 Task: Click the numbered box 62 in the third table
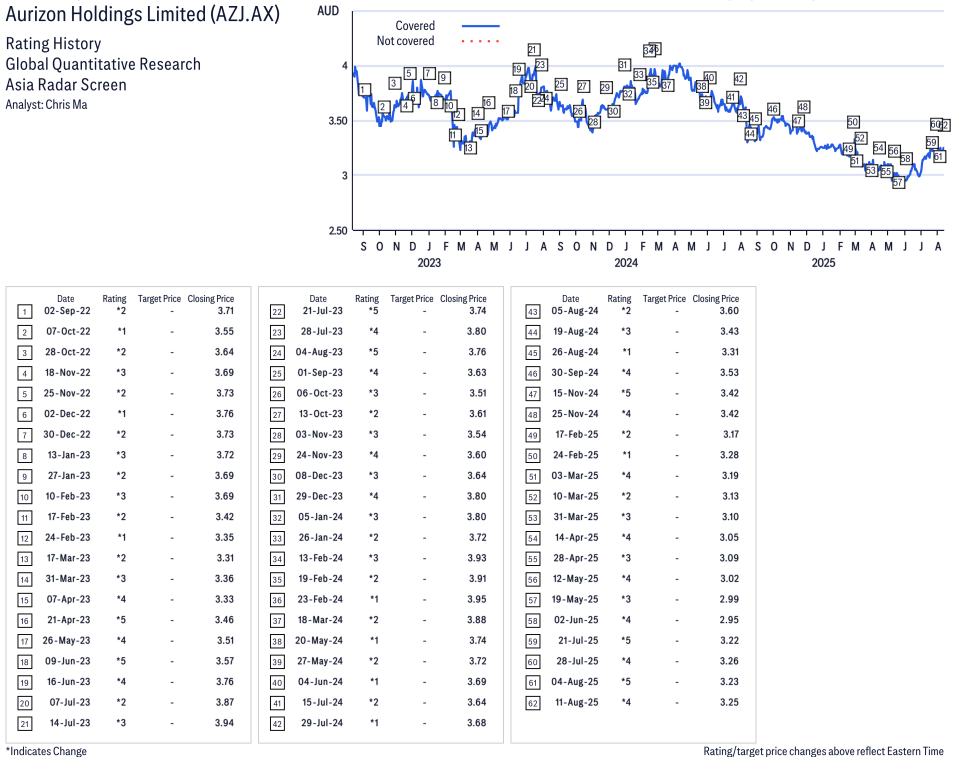coord(533,703)
